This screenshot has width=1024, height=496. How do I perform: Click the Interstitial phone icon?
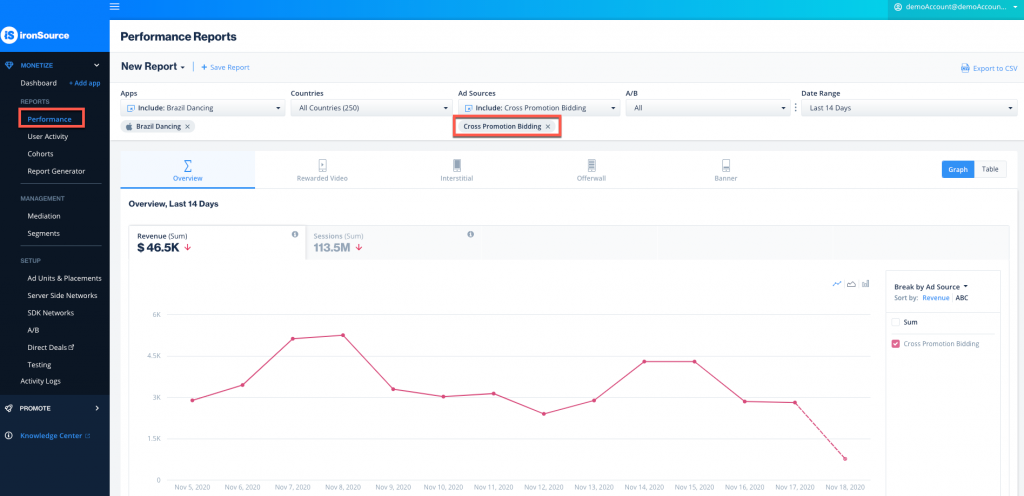coord(457,165)
